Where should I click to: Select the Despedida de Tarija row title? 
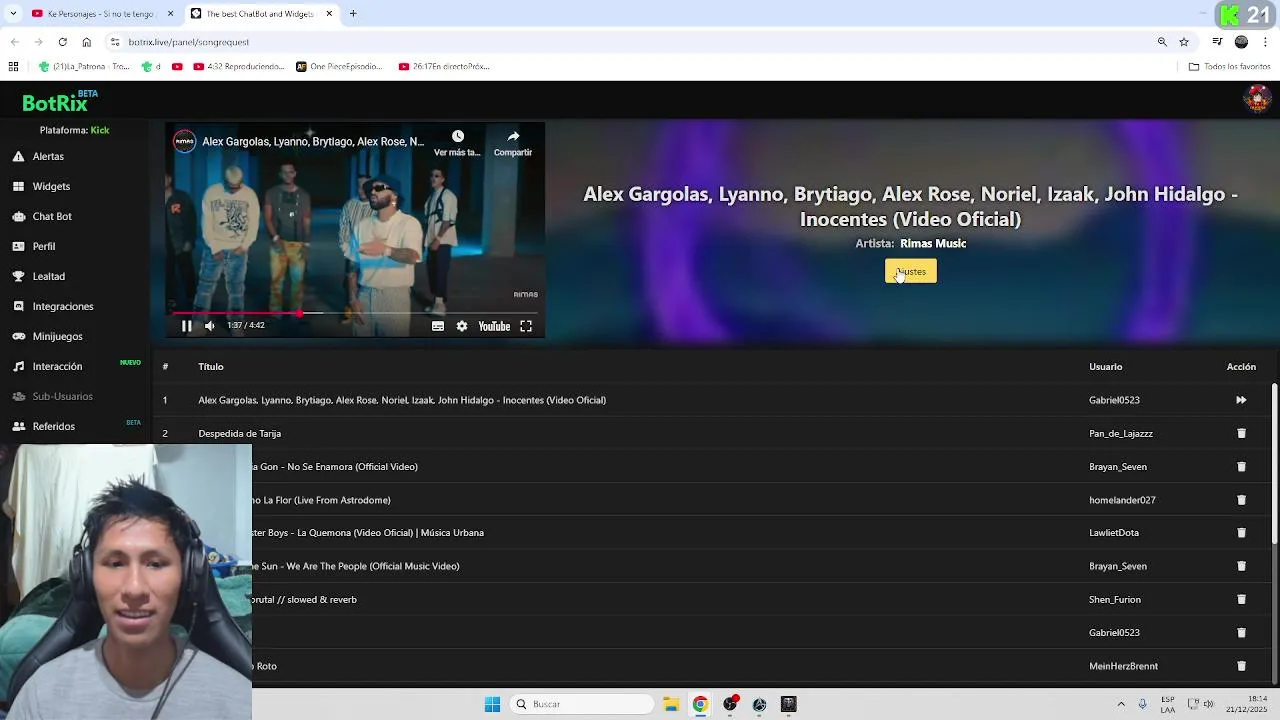(x=239, y=434)
